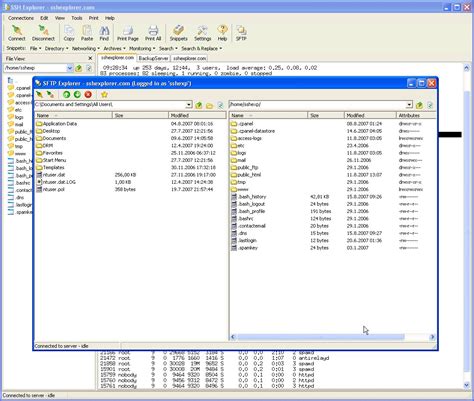Viewport: 474px width, 401px height.
Task: Open the remote path /home/sshexp/ dropdown
Action: (x=409, y=105)
